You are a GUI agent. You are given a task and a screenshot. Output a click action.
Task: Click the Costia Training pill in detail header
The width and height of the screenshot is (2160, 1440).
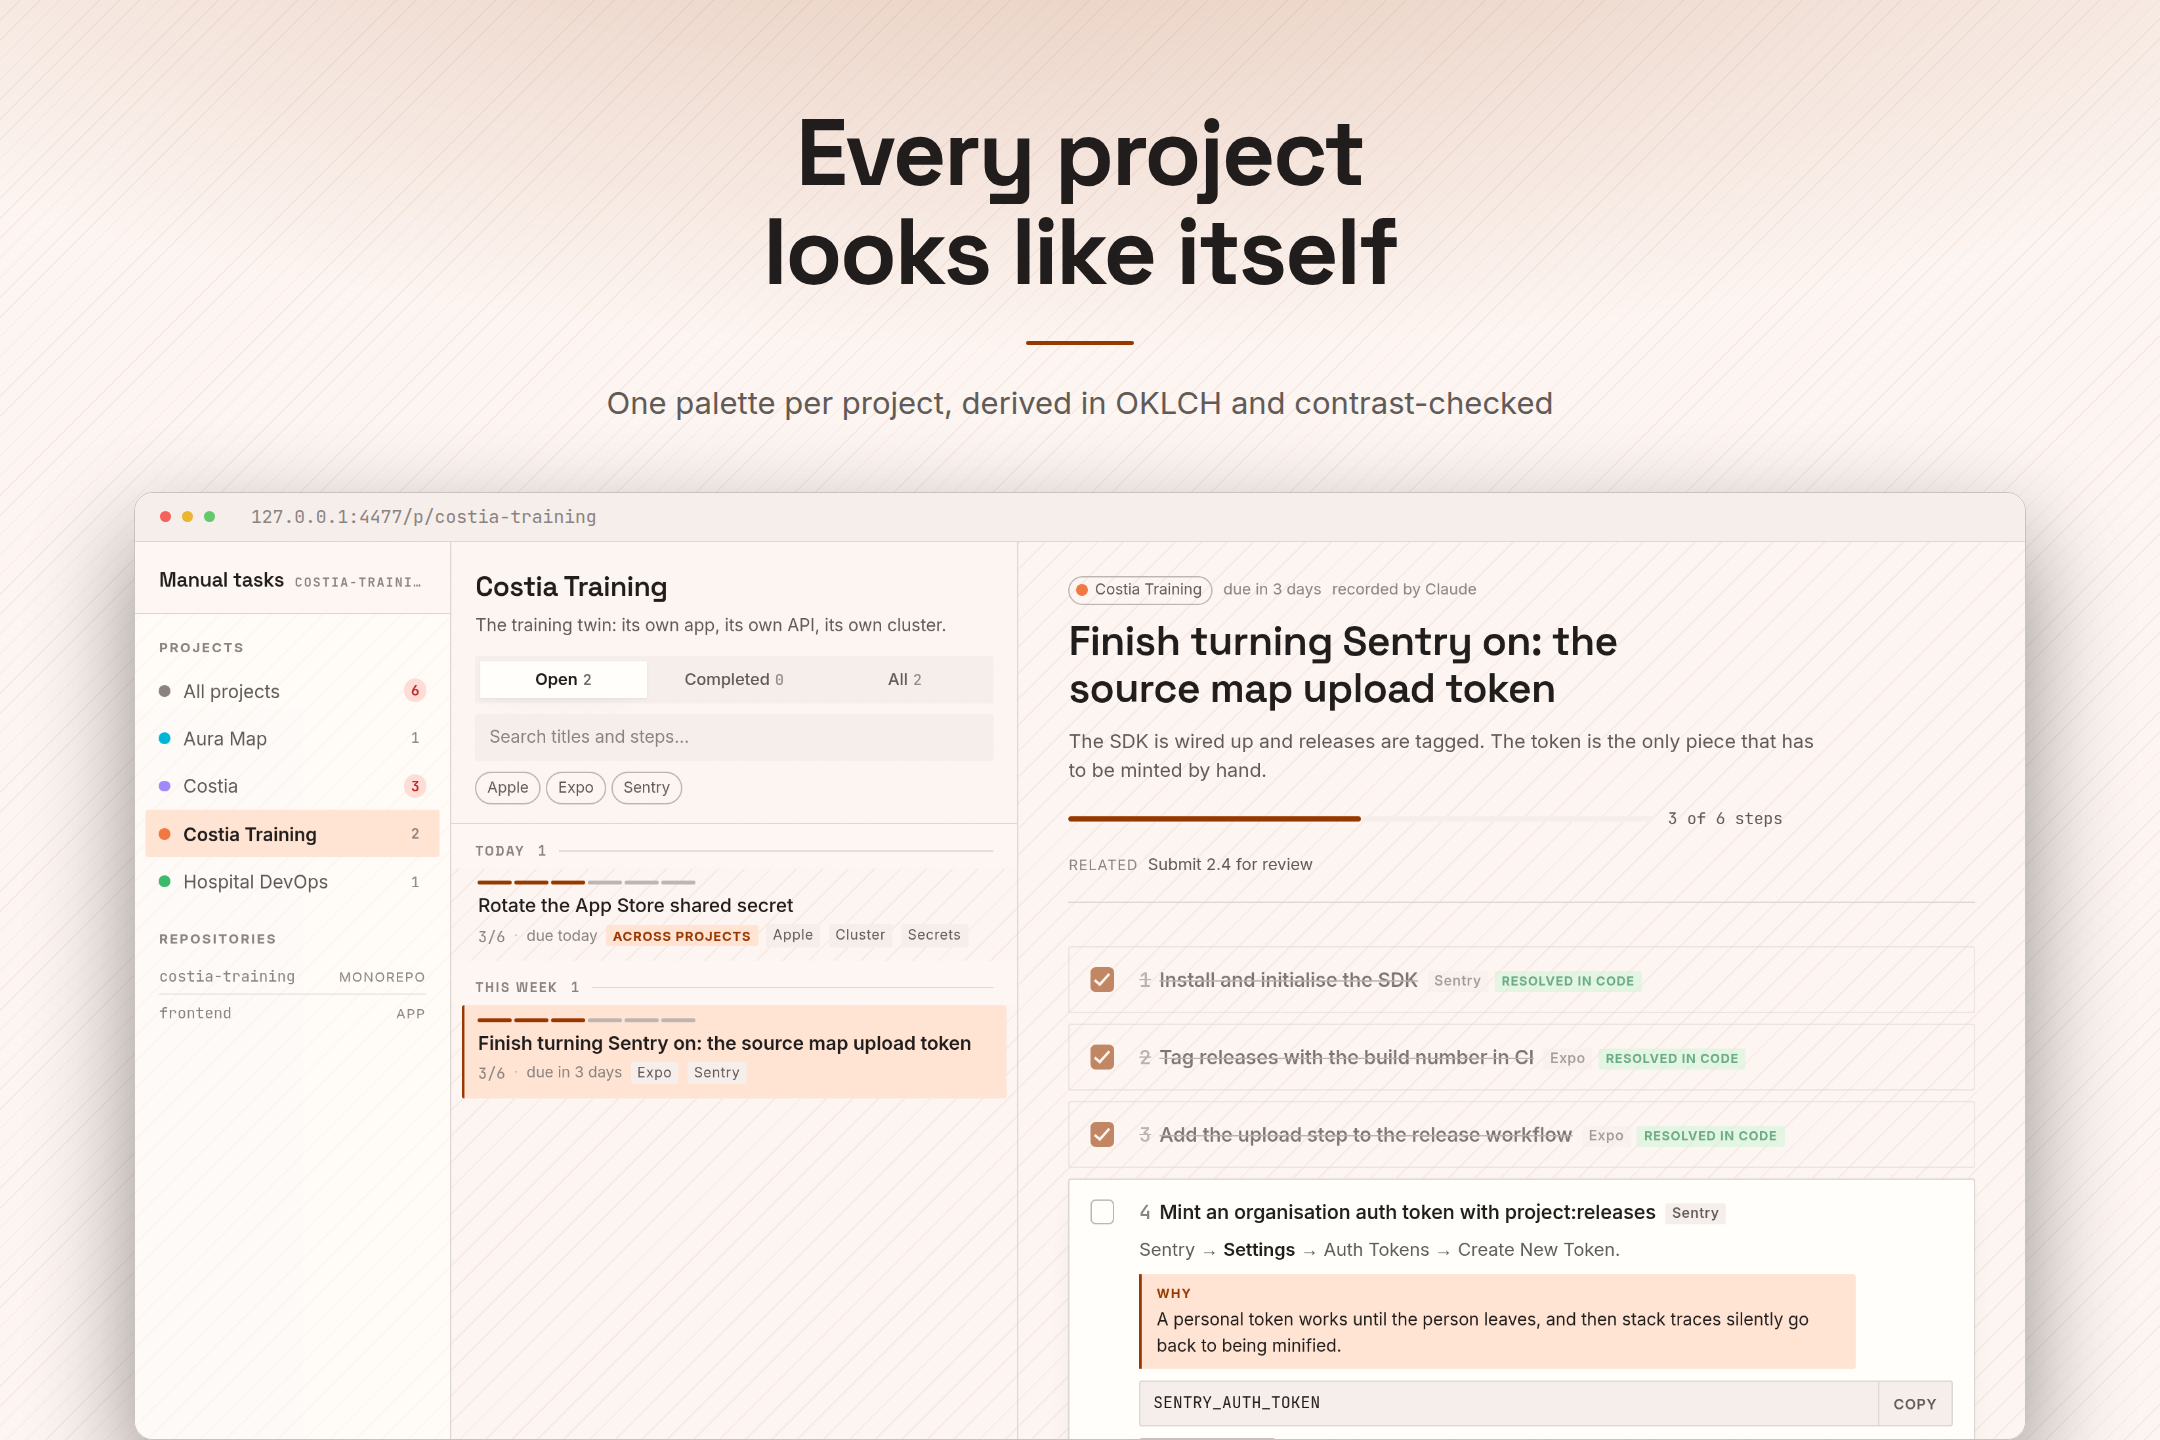(1140, 590)
